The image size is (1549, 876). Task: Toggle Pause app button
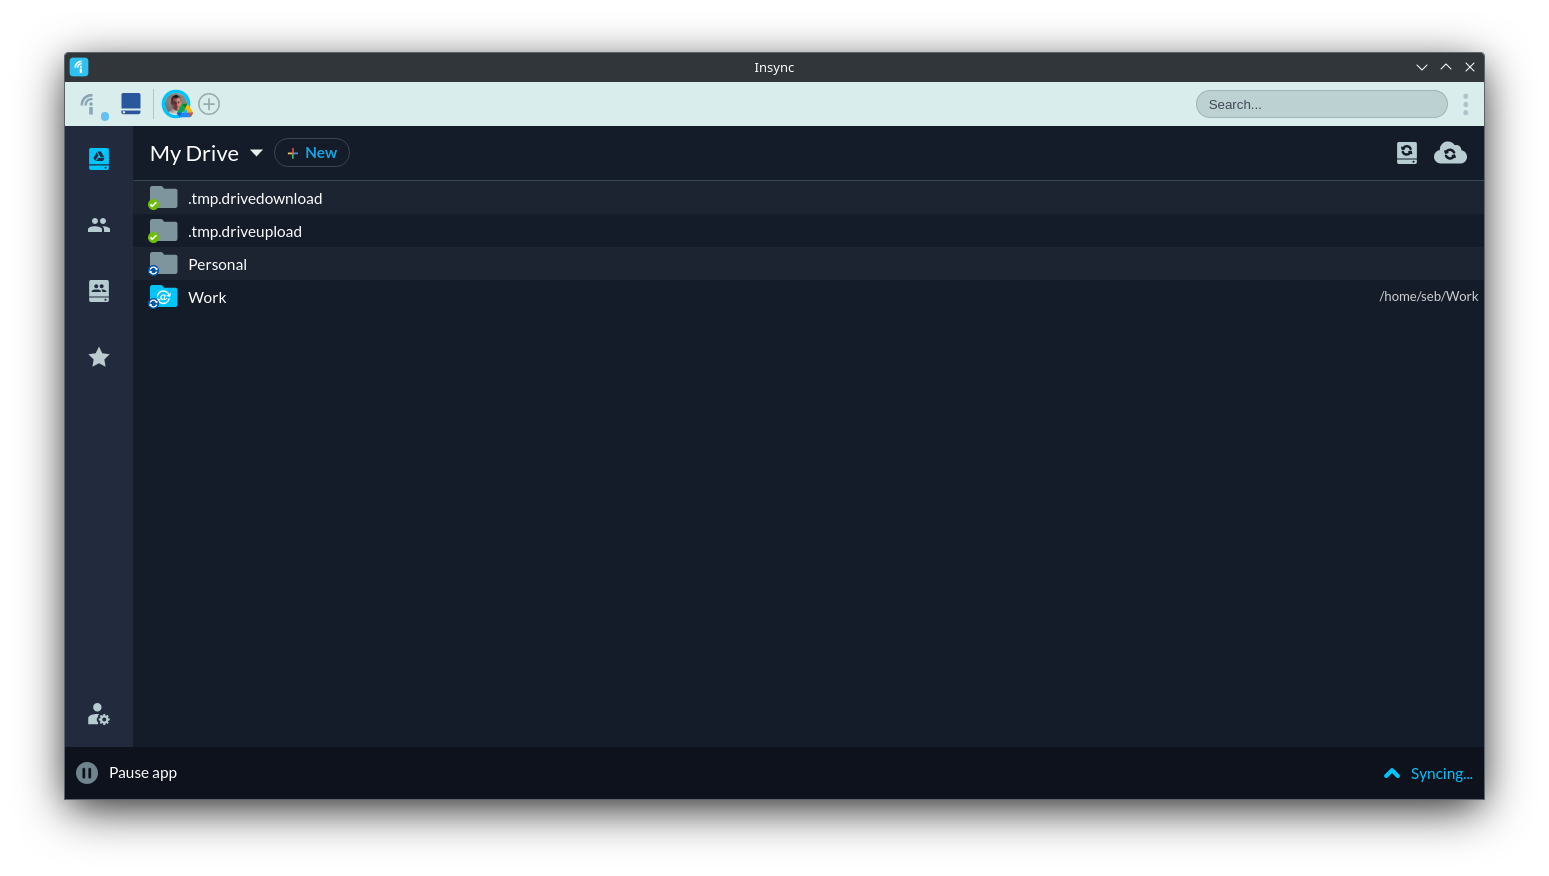88,773
